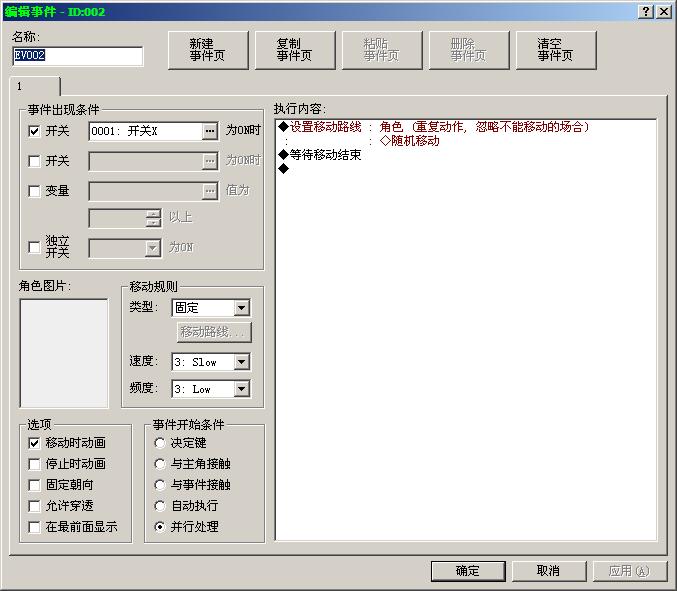Click the 清空事件页 button
Screen dimensions: 677x591
coord(556,50)
